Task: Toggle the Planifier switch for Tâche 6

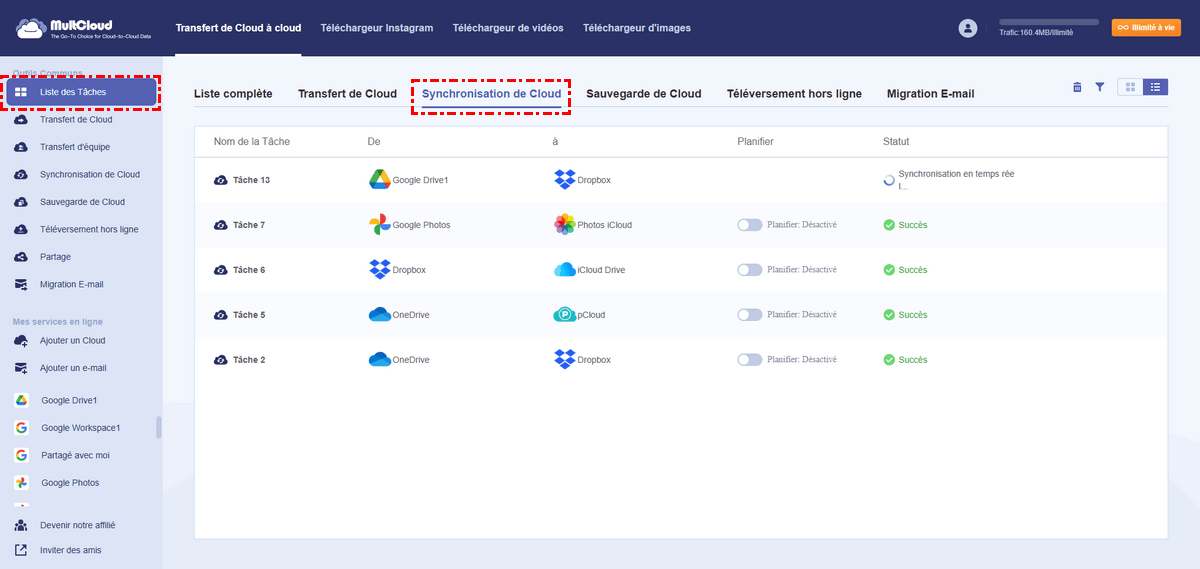Action: 749,270
